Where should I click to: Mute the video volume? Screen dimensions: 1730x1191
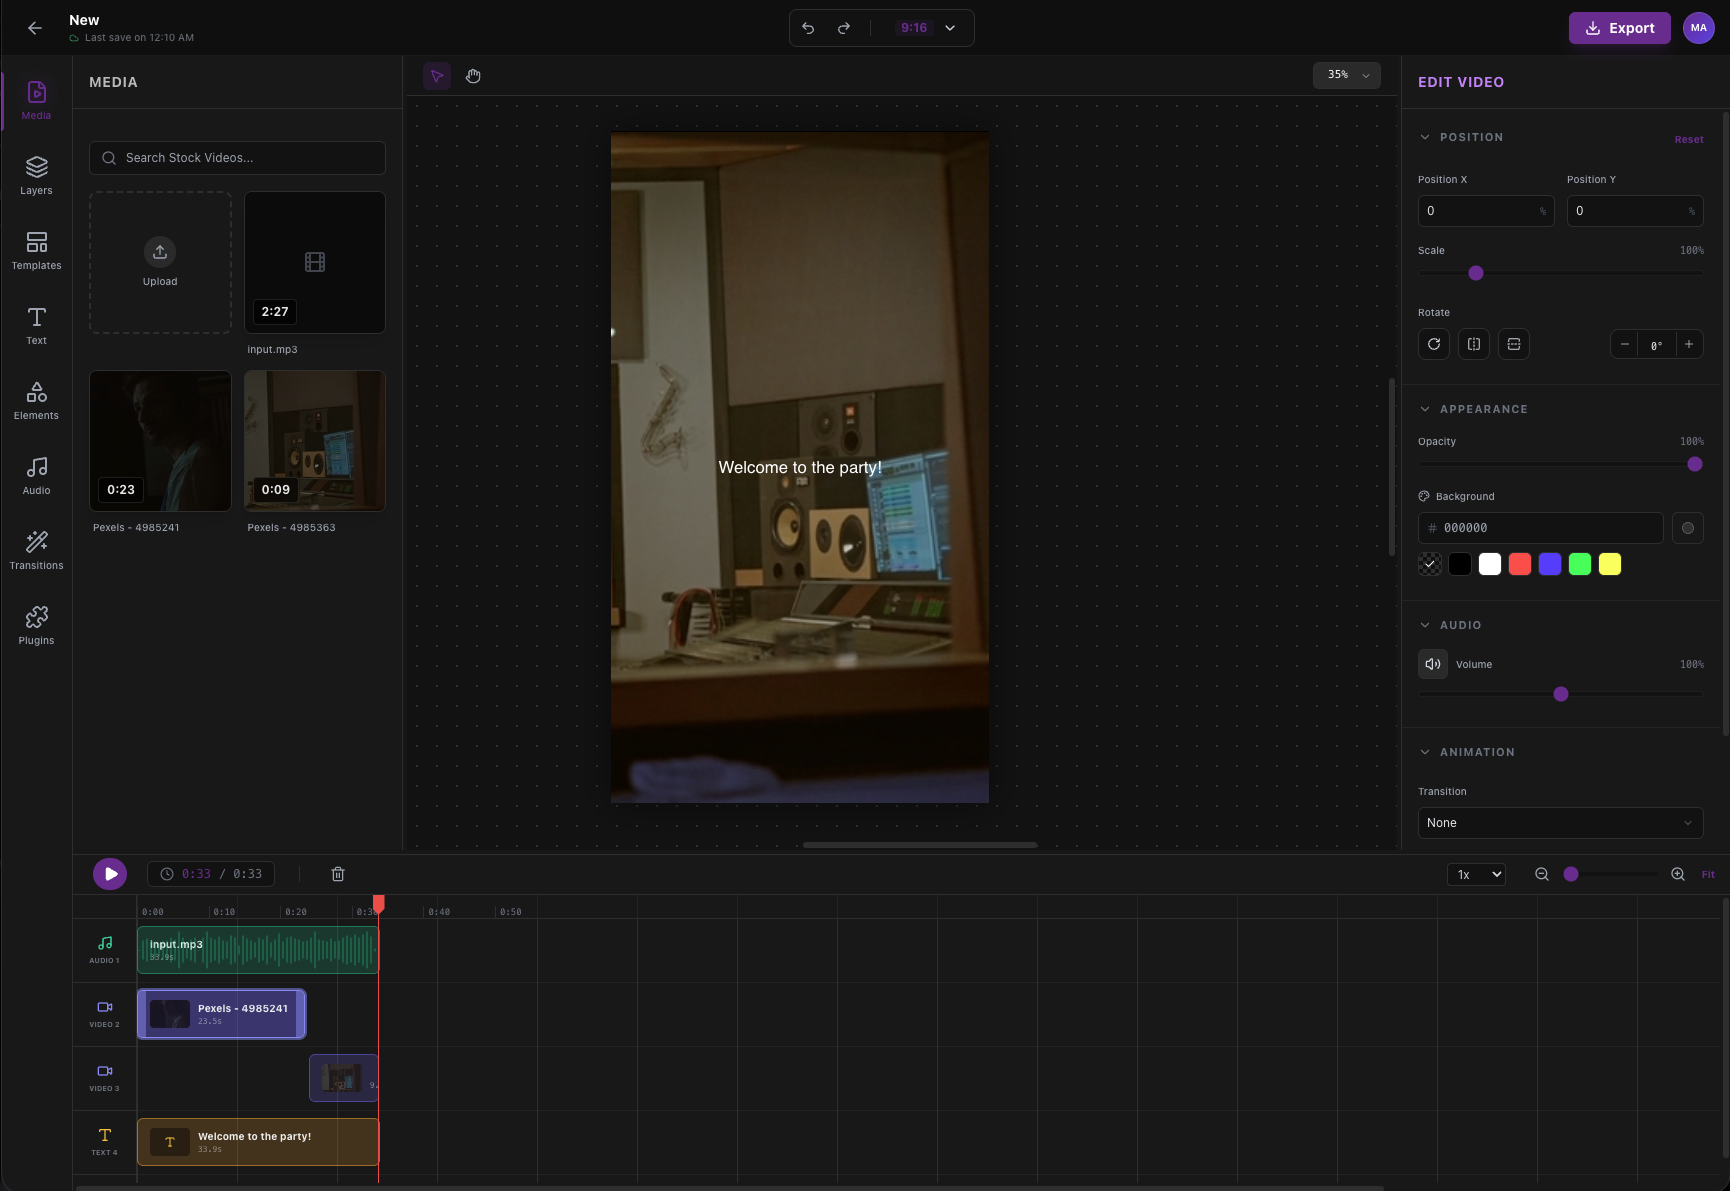coord(1432,664)
